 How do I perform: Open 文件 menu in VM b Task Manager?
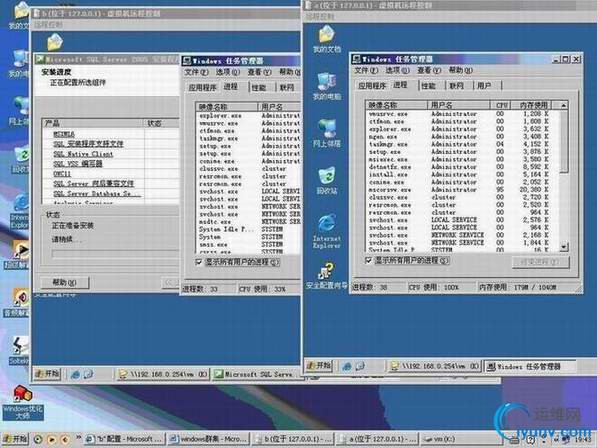coord(196,72)
